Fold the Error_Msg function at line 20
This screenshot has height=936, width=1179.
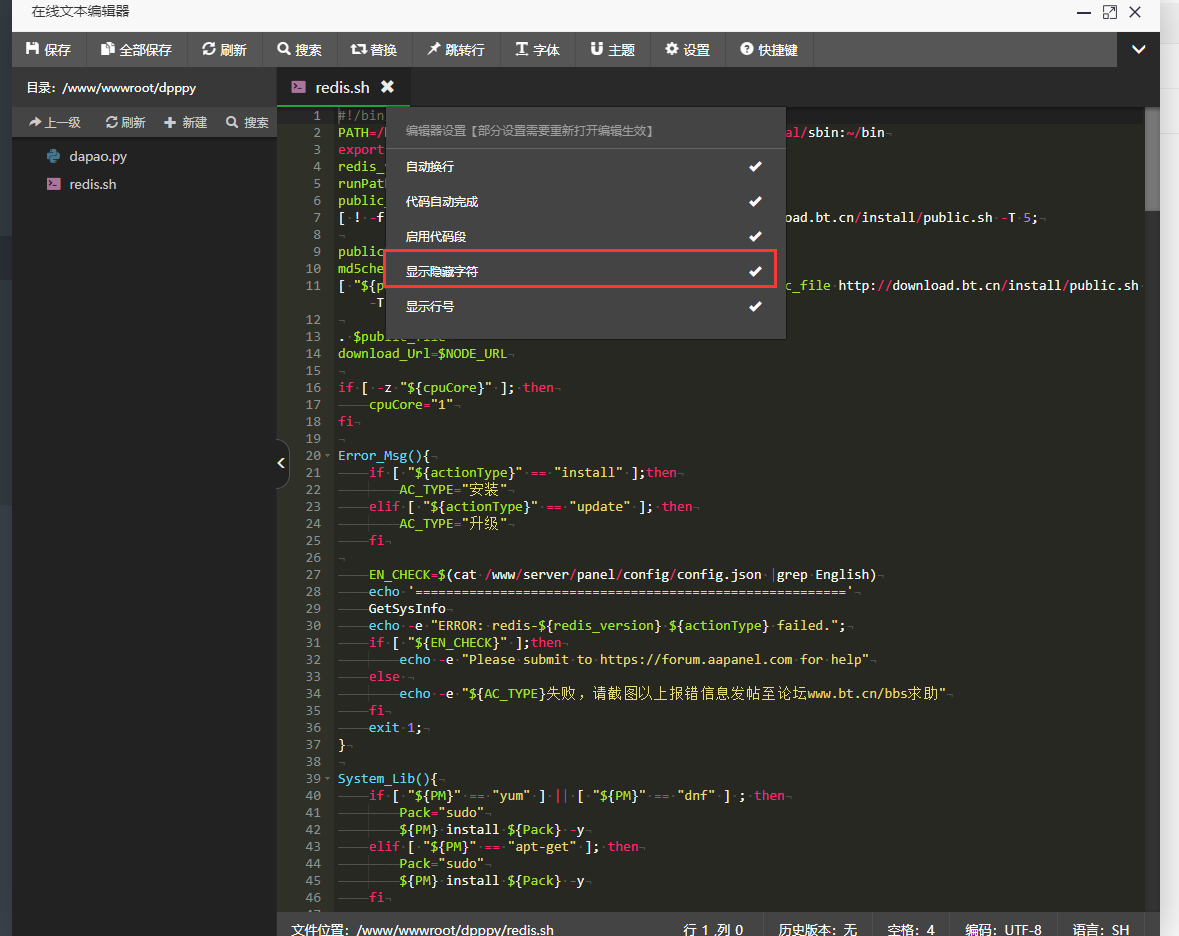pos(328,456)
